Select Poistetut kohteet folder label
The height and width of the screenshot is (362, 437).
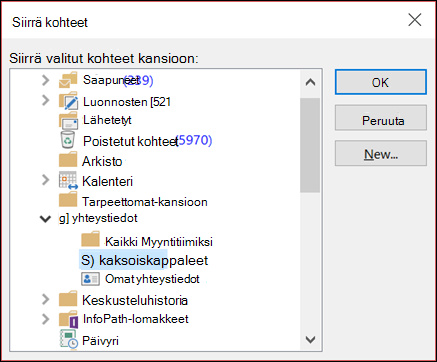coord(131,141)
